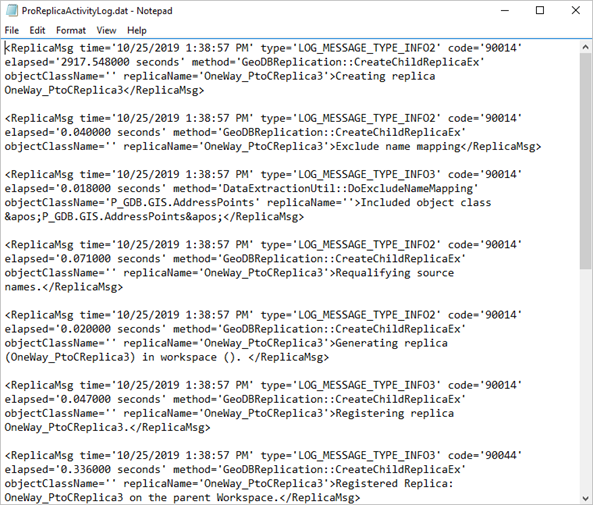Click text '0.018000 seconds'

110,188
